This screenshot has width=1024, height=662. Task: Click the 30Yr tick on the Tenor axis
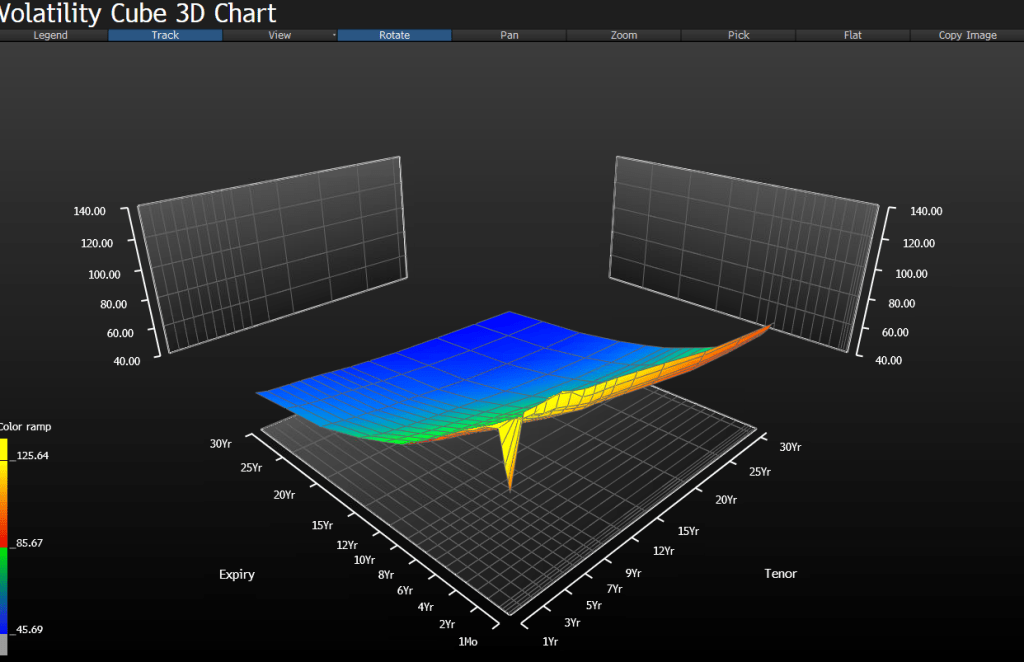point(790,447)
